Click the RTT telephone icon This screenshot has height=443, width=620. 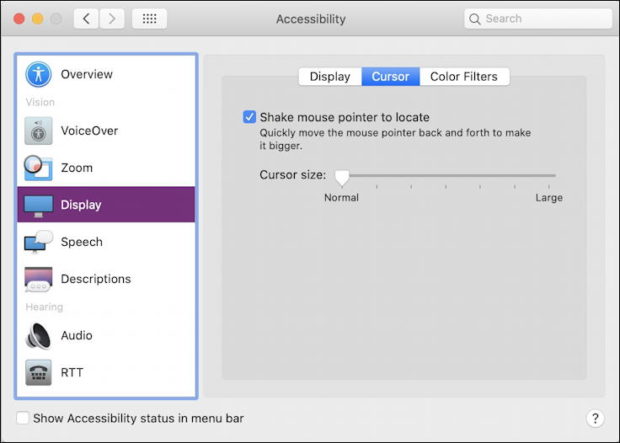38,373
